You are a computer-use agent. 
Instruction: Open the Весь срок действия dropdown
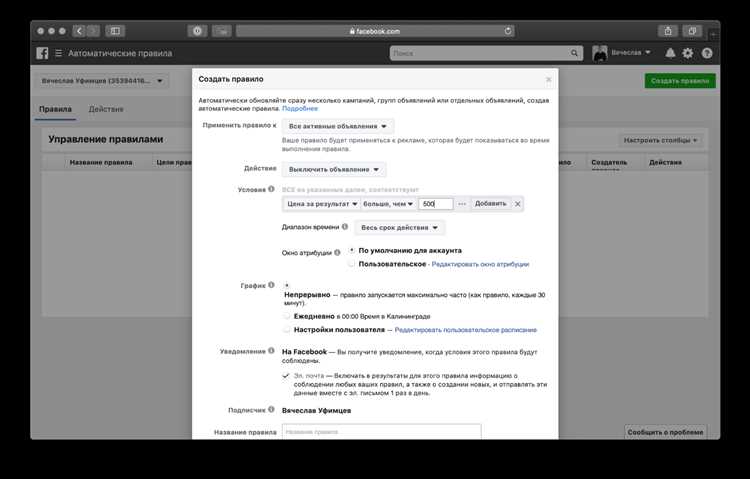(x=399, y=228)
